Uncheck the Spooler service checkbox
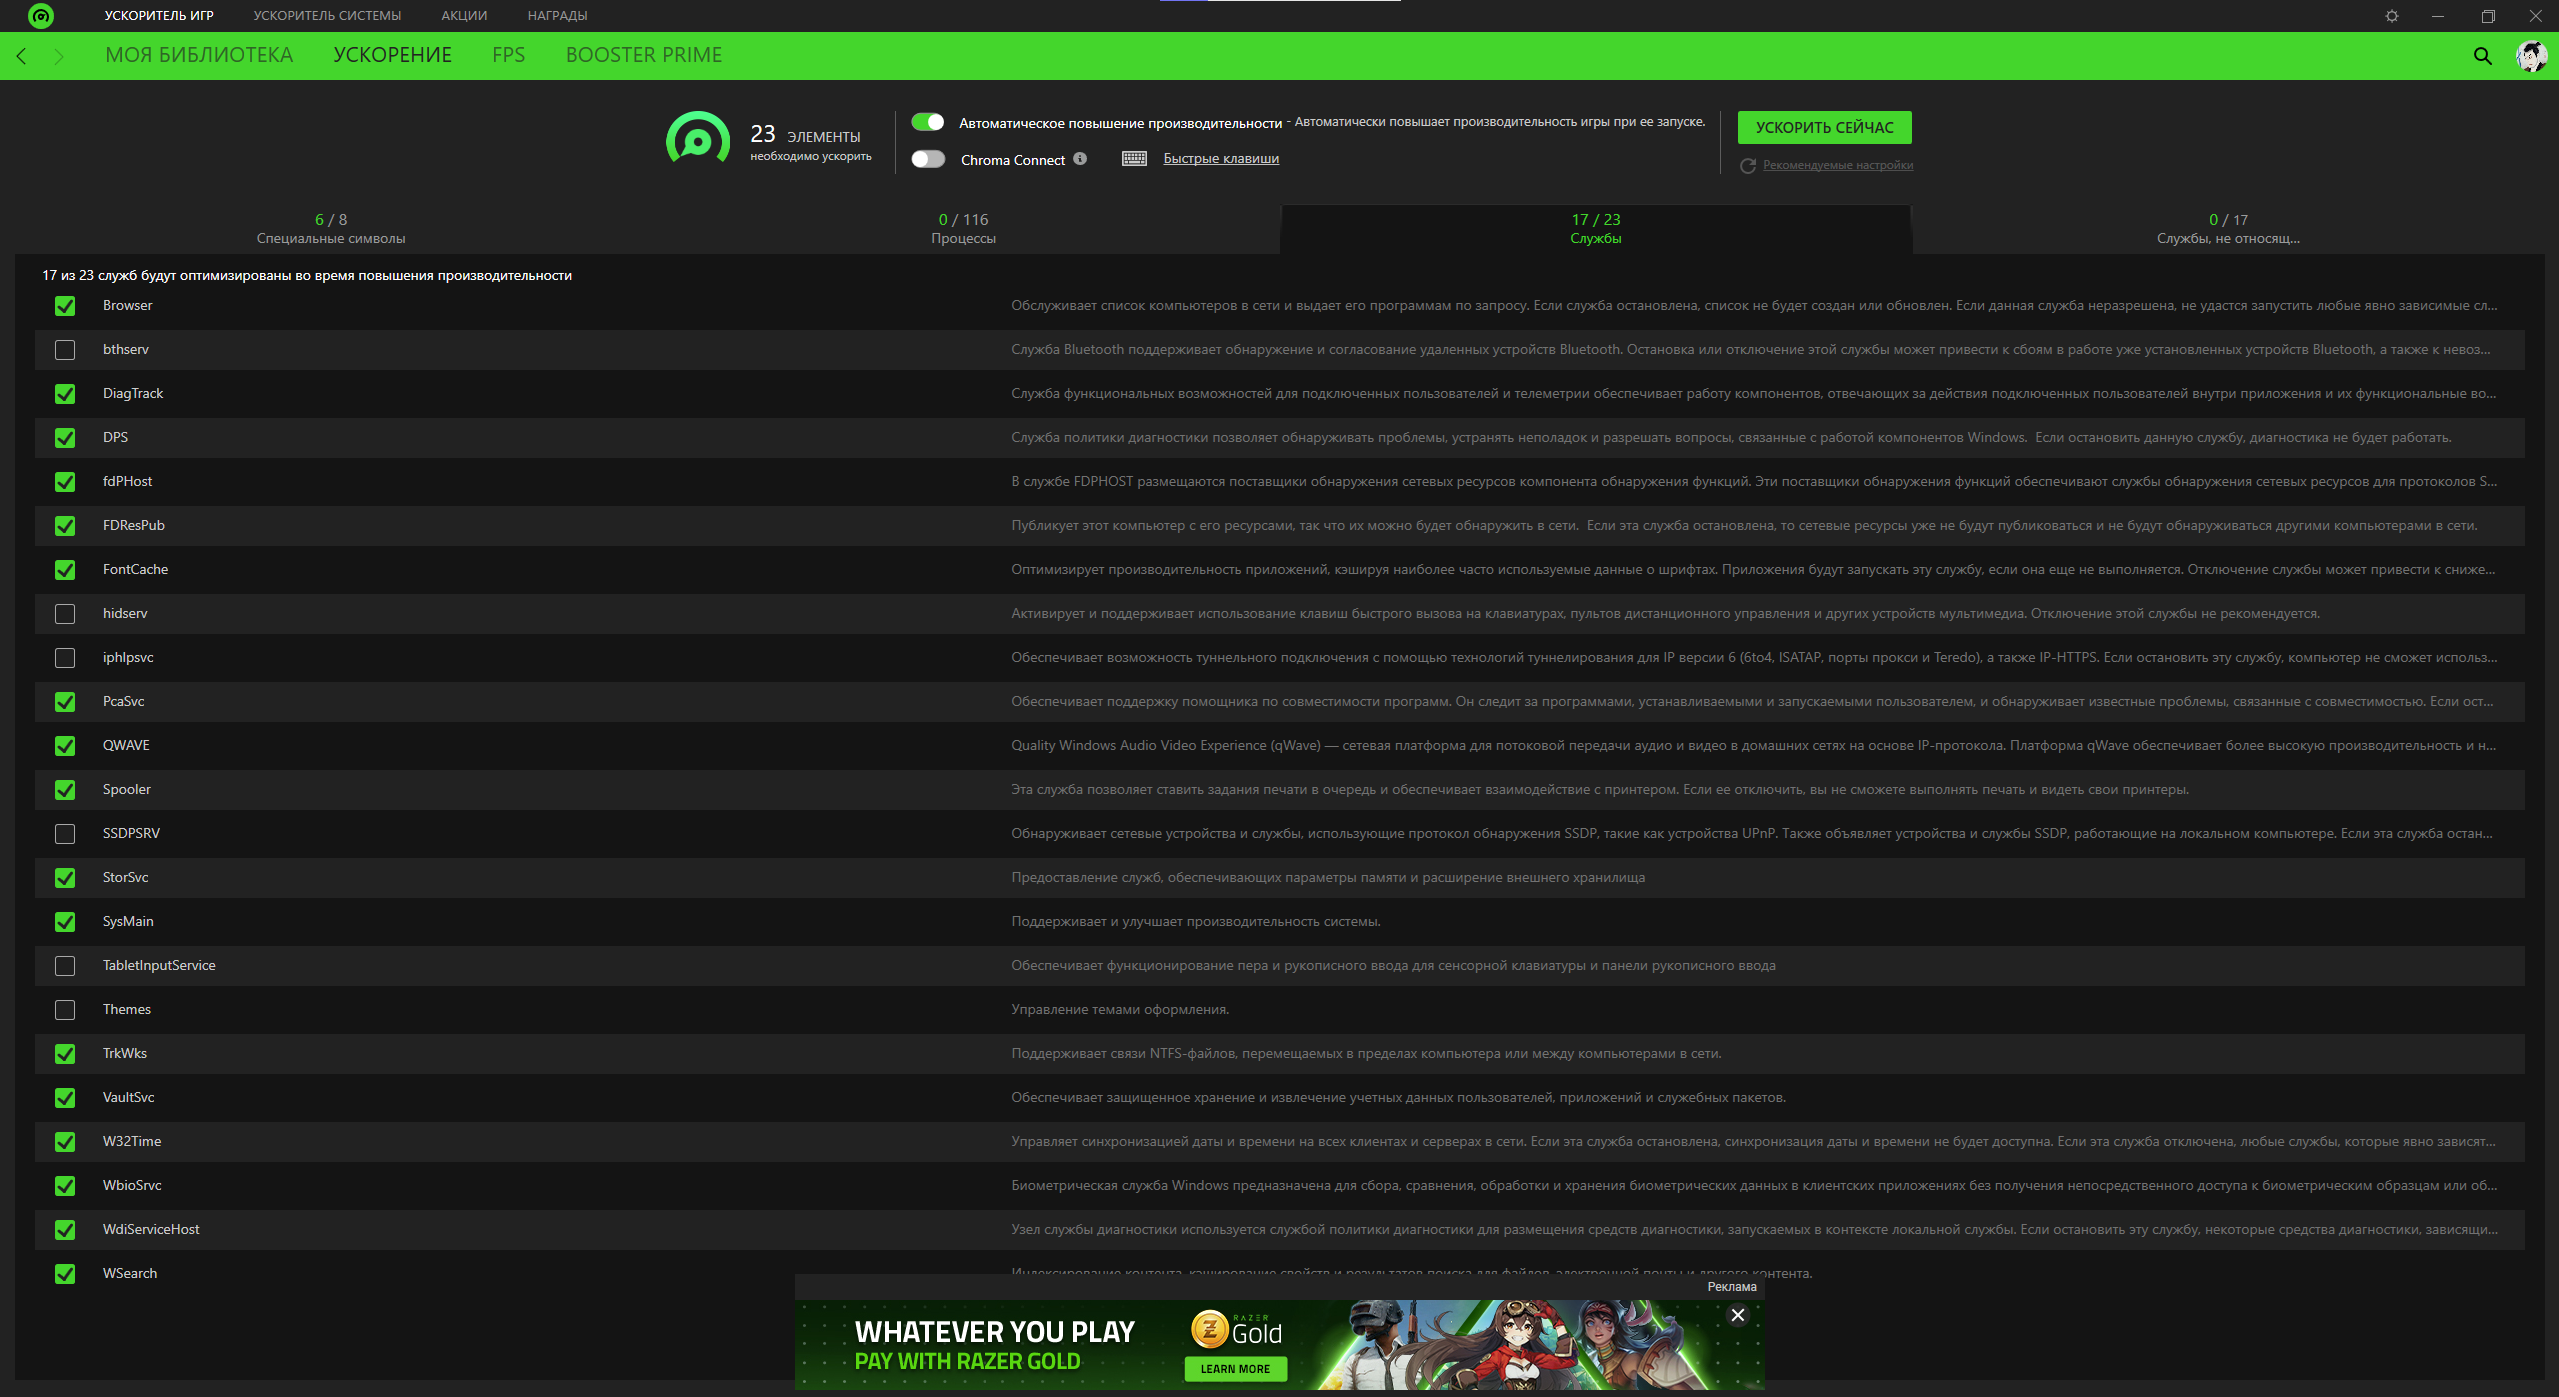Image resolution: width=2559 pixels, height=1397 pixels. [x=65, y=790]
